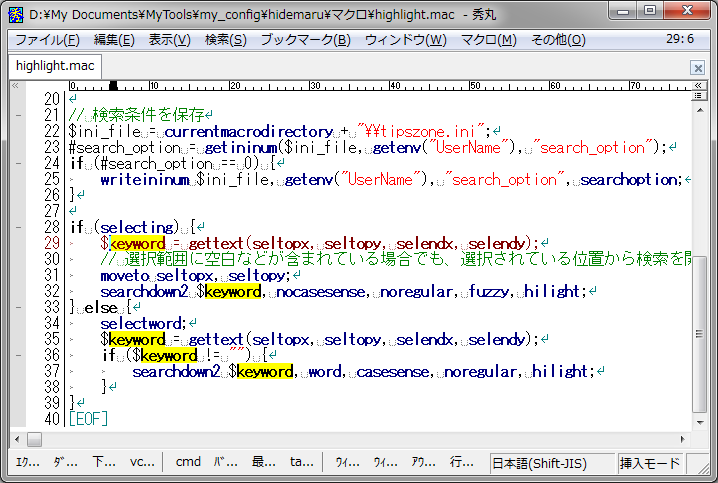Click the ｴｸ... button in bottom bar

click(x=27, y=462)
